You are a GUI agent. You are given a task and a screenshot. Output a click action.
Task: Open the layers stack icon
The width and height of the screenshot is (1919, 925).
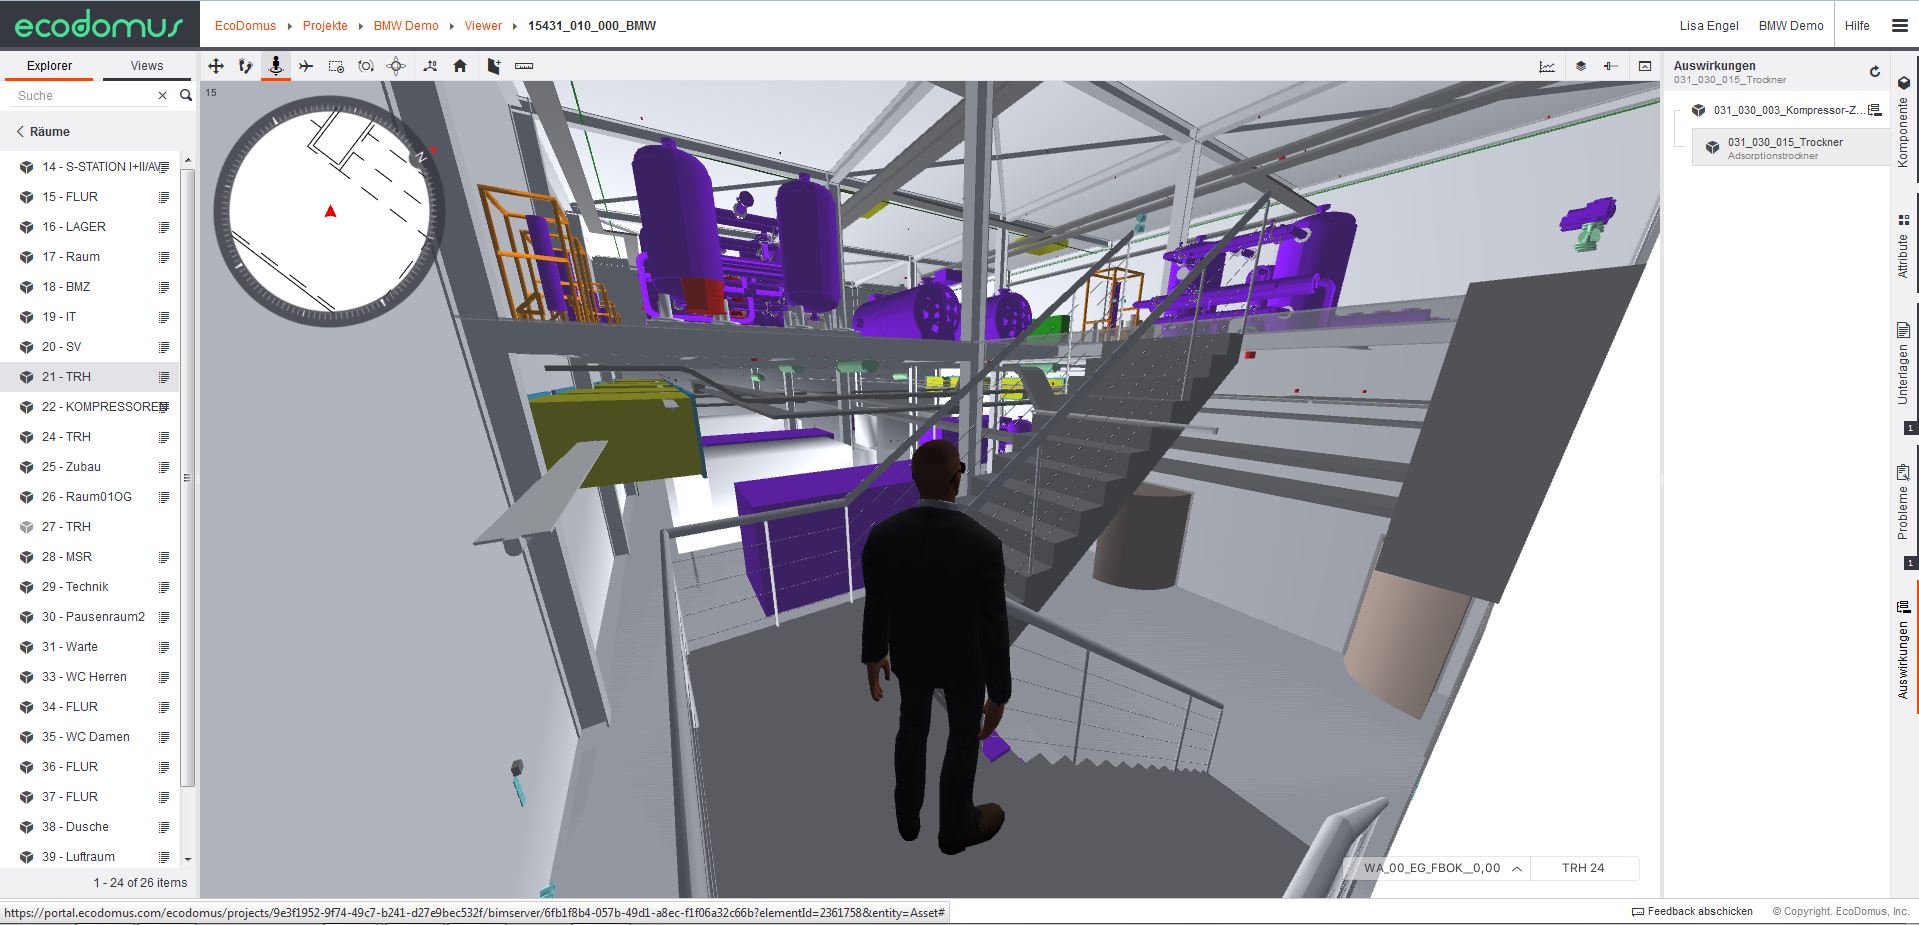(1581, 66)
